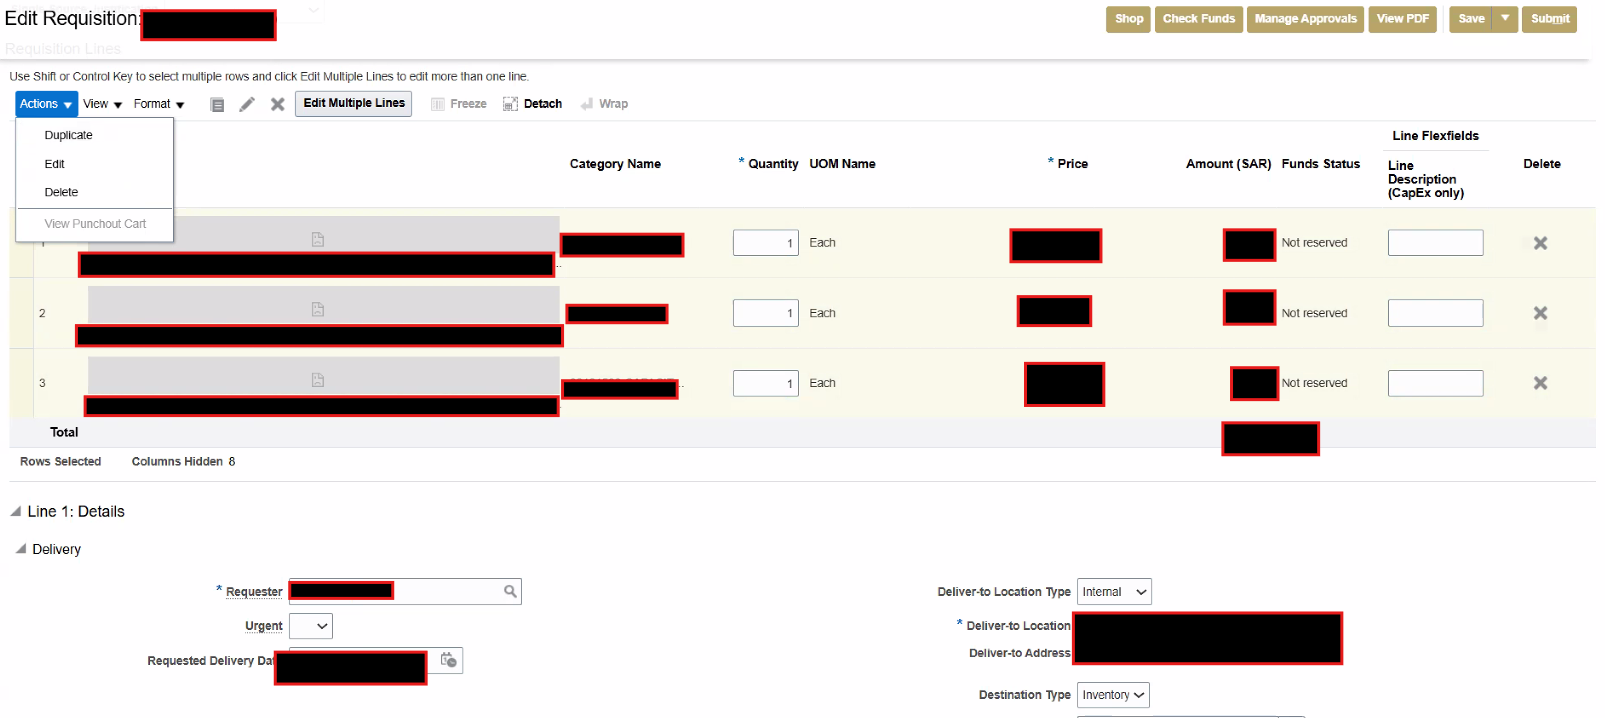Open the Save button dropdown arrow
Screen dimensions: 1605x718
coord(1505,18)
